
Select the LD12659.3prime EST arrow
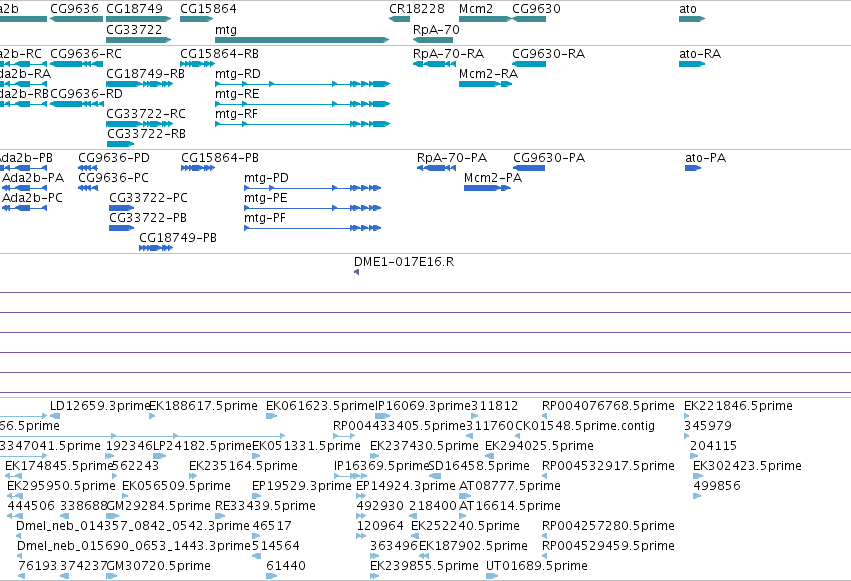tap(55, 416)
